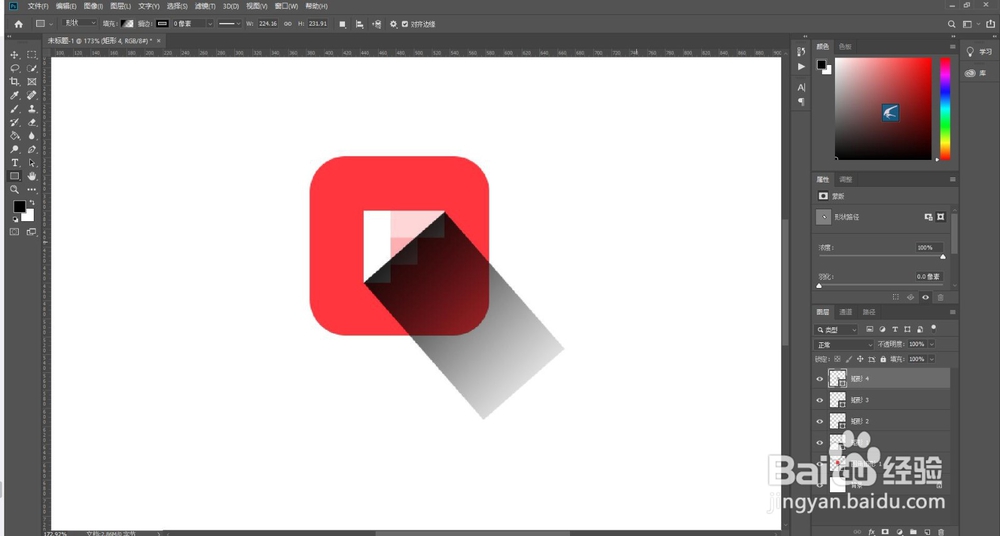Select the Path Selection tool

(x=32, y=163)
